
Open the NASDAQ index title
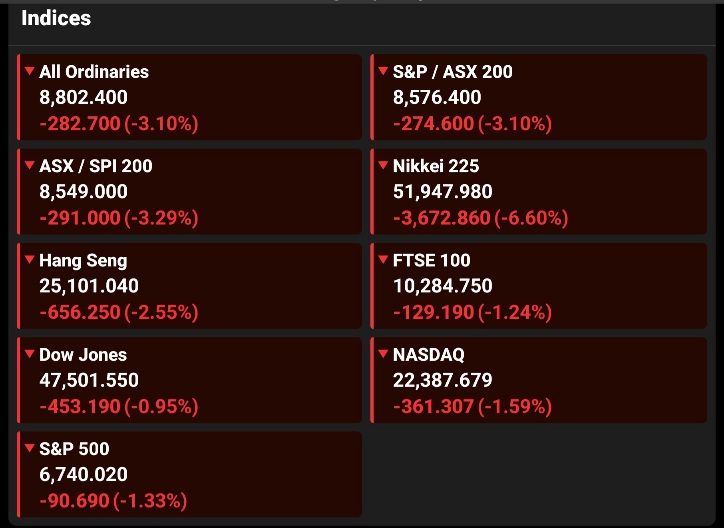[x=429, y=354]
